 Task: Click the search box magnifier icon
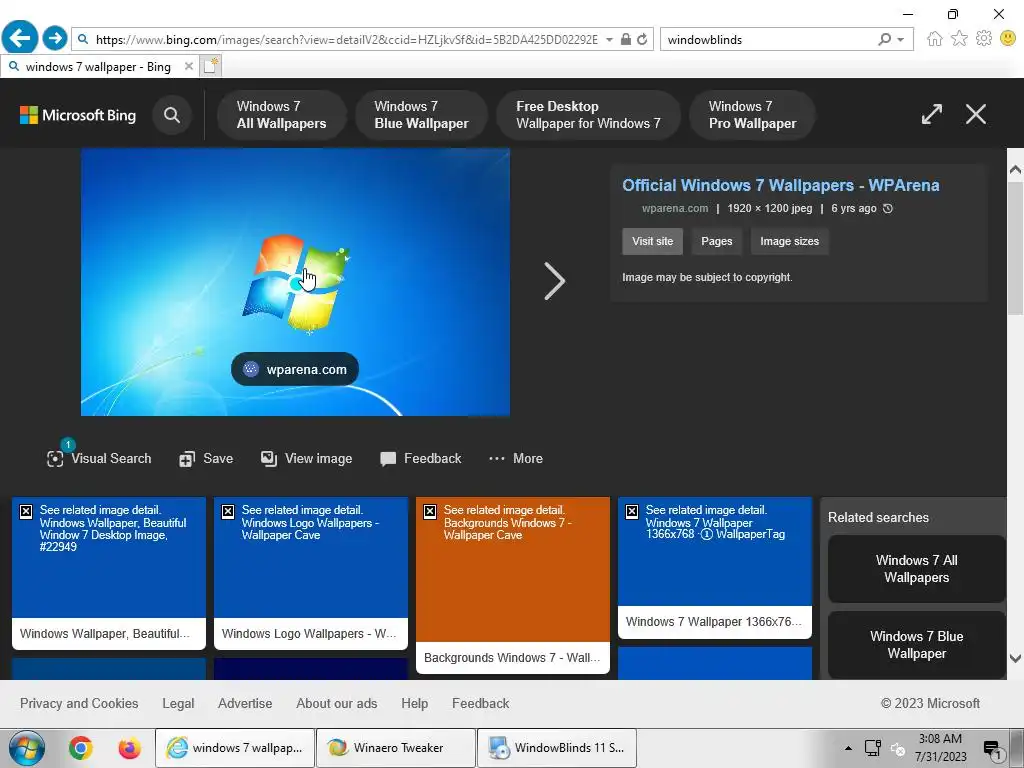(884, 39)
